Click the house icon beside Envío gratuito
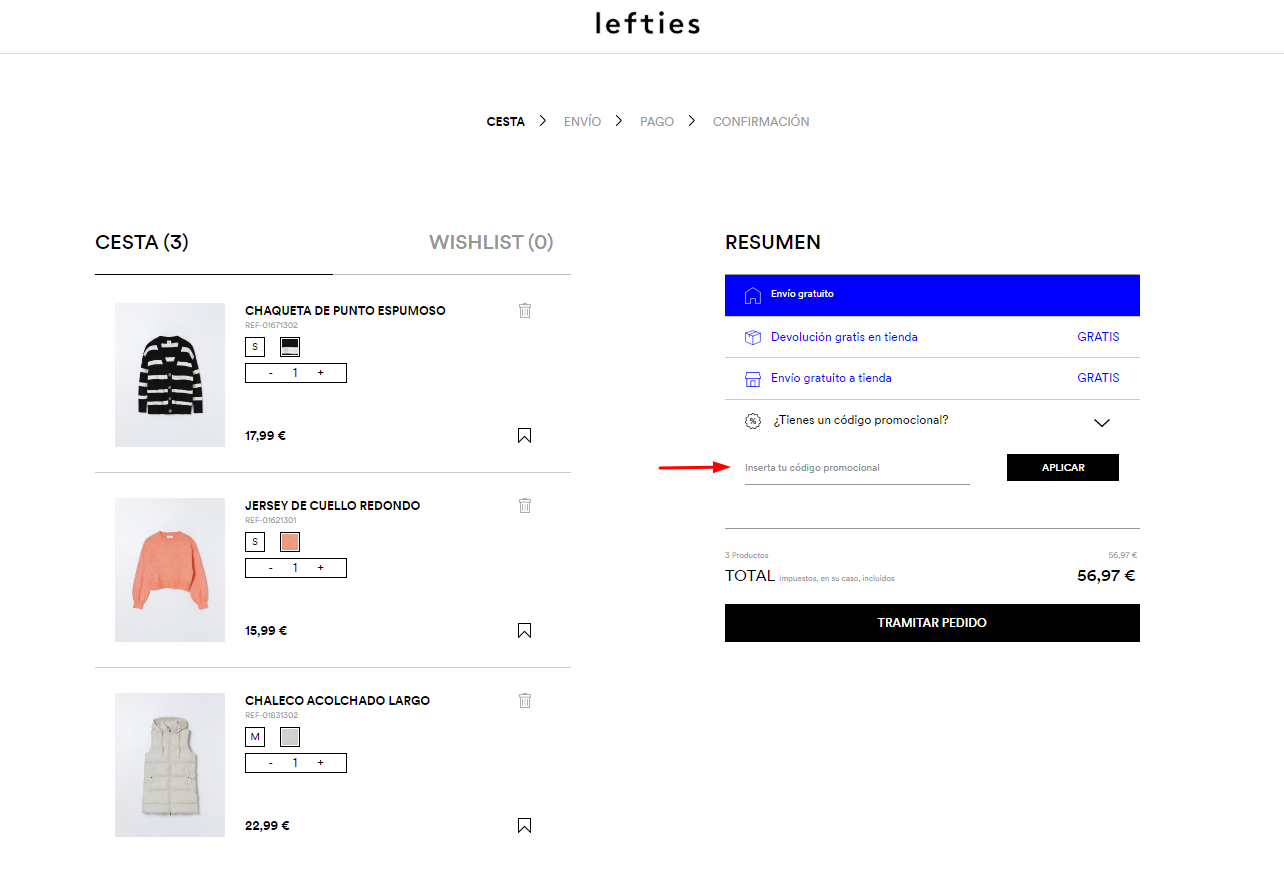Image resolution: width=1284 pixels, height=880 pixels. (x=753, y=295)
